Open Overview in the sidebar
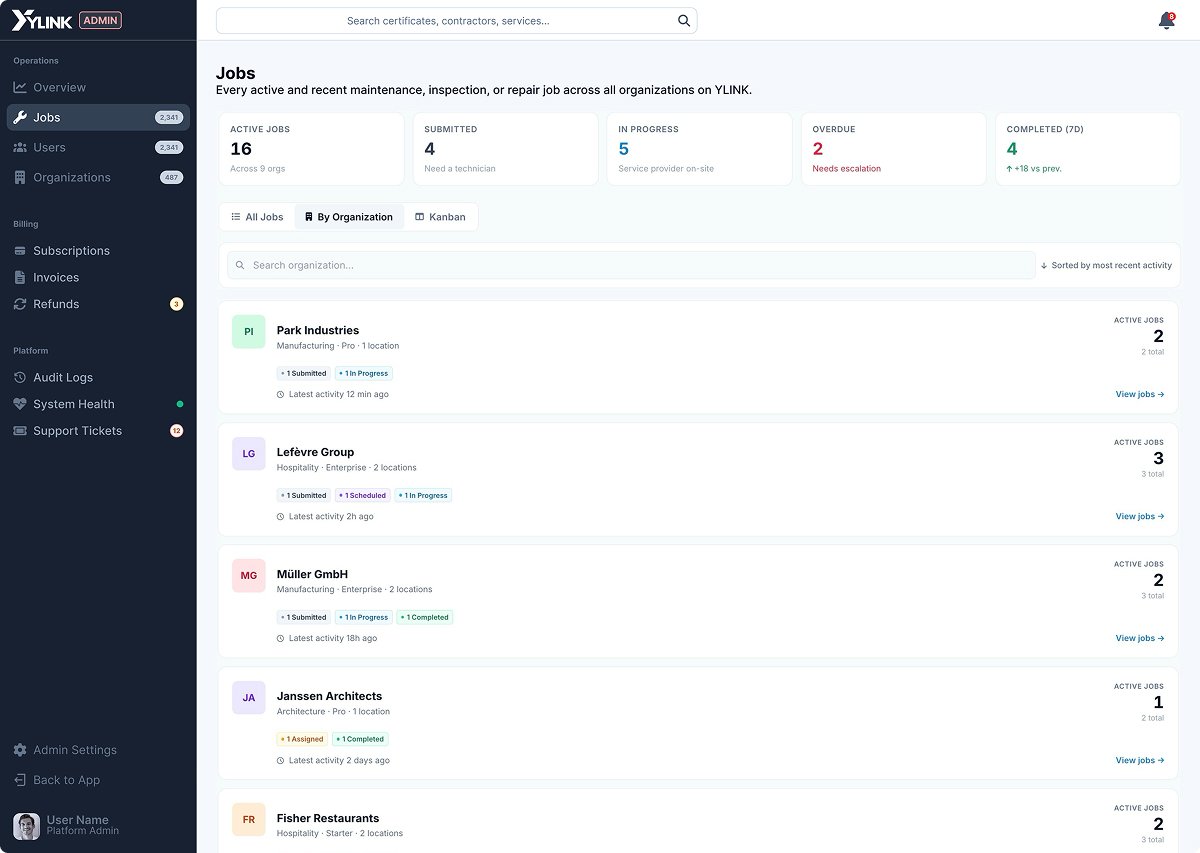The height and width of the screenshot is (853, 1200). (x=98, y=87)
